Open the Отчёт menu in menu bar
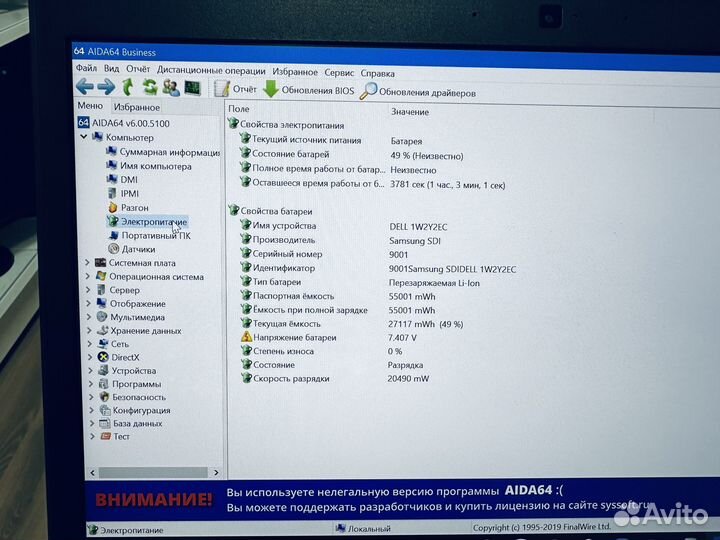 pyautogui.click(x=138, y=69)
